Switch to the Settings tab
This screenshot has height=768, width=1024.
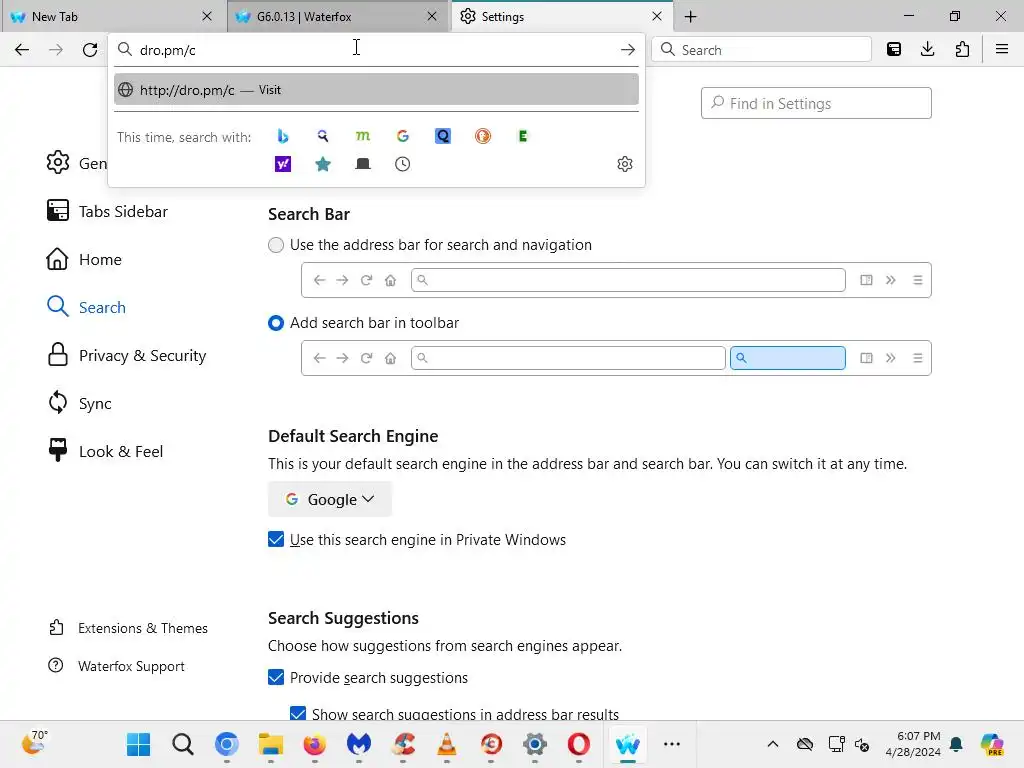point(562,16)
